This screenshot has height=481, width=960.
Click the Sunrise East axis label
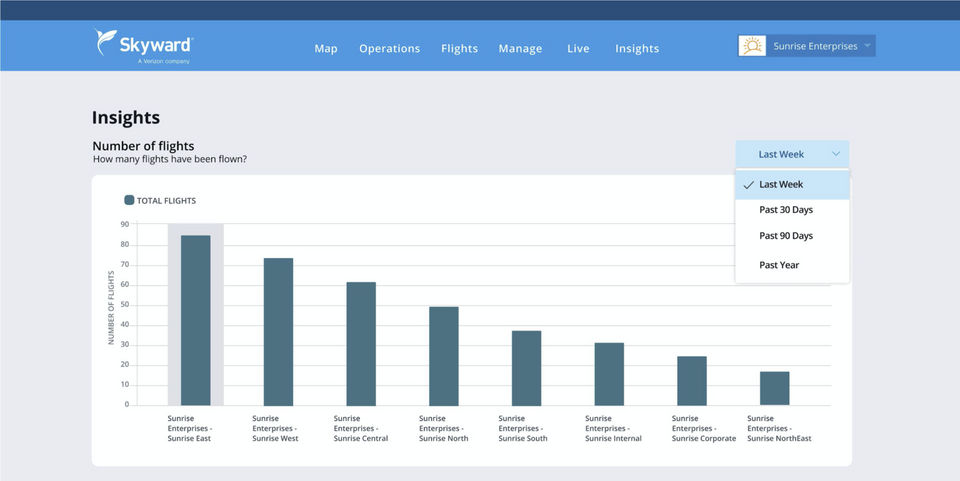(190, 428)
